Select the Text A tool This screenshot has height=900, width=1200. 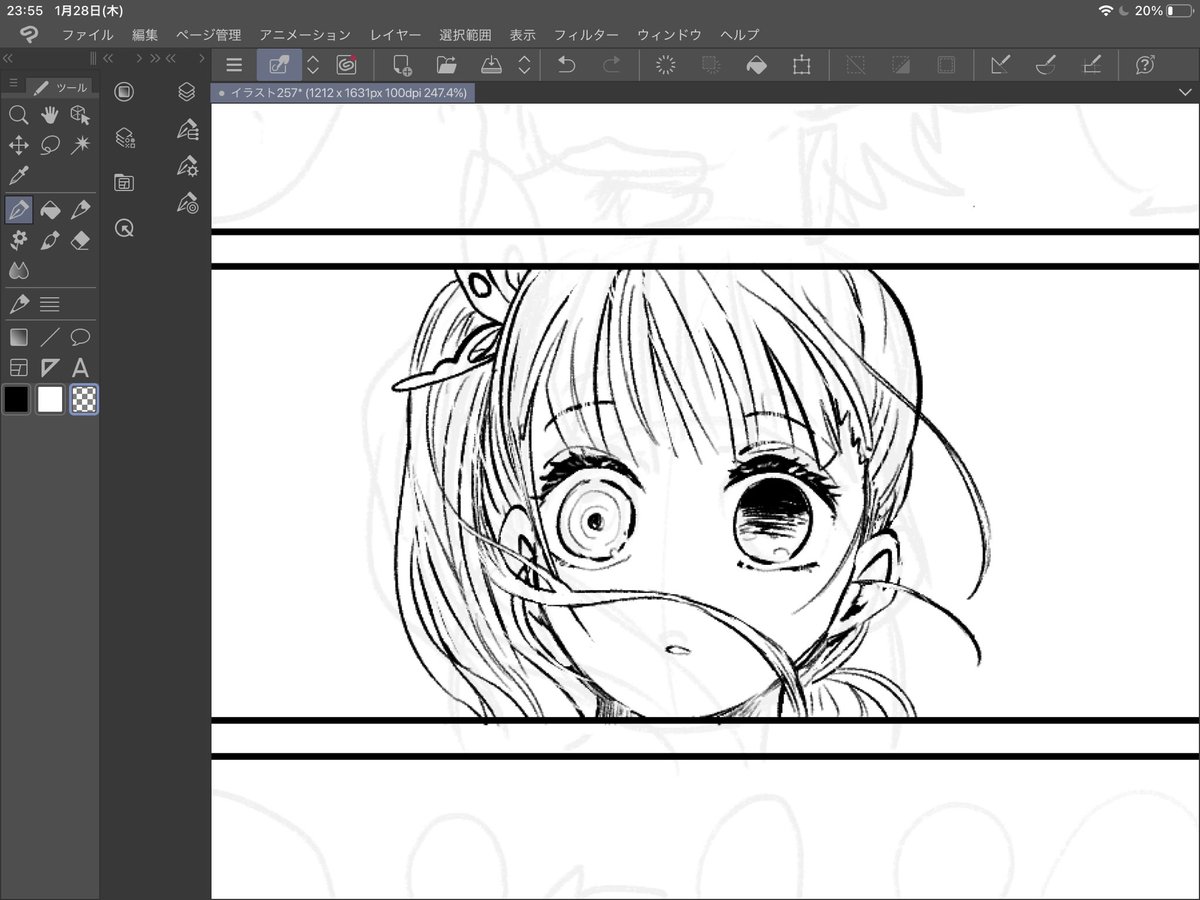point(80,368)
